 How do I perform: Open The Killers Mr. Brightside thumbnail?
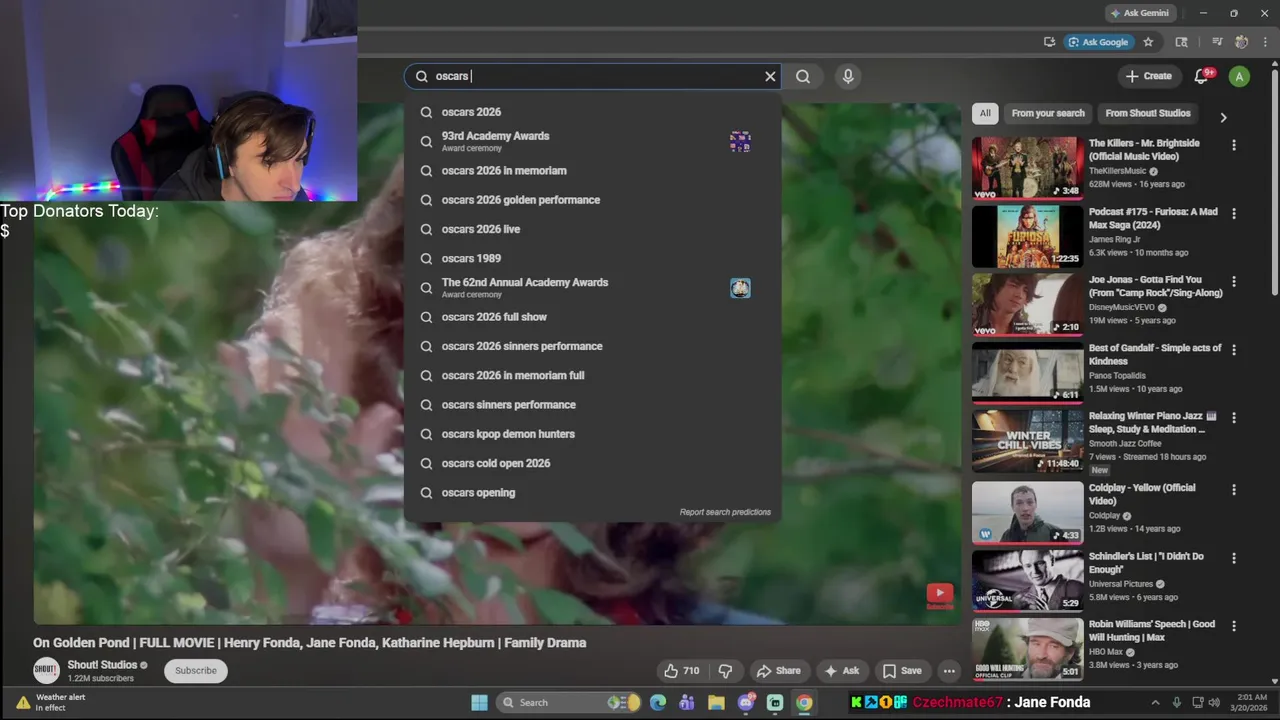coord(1027,168)
